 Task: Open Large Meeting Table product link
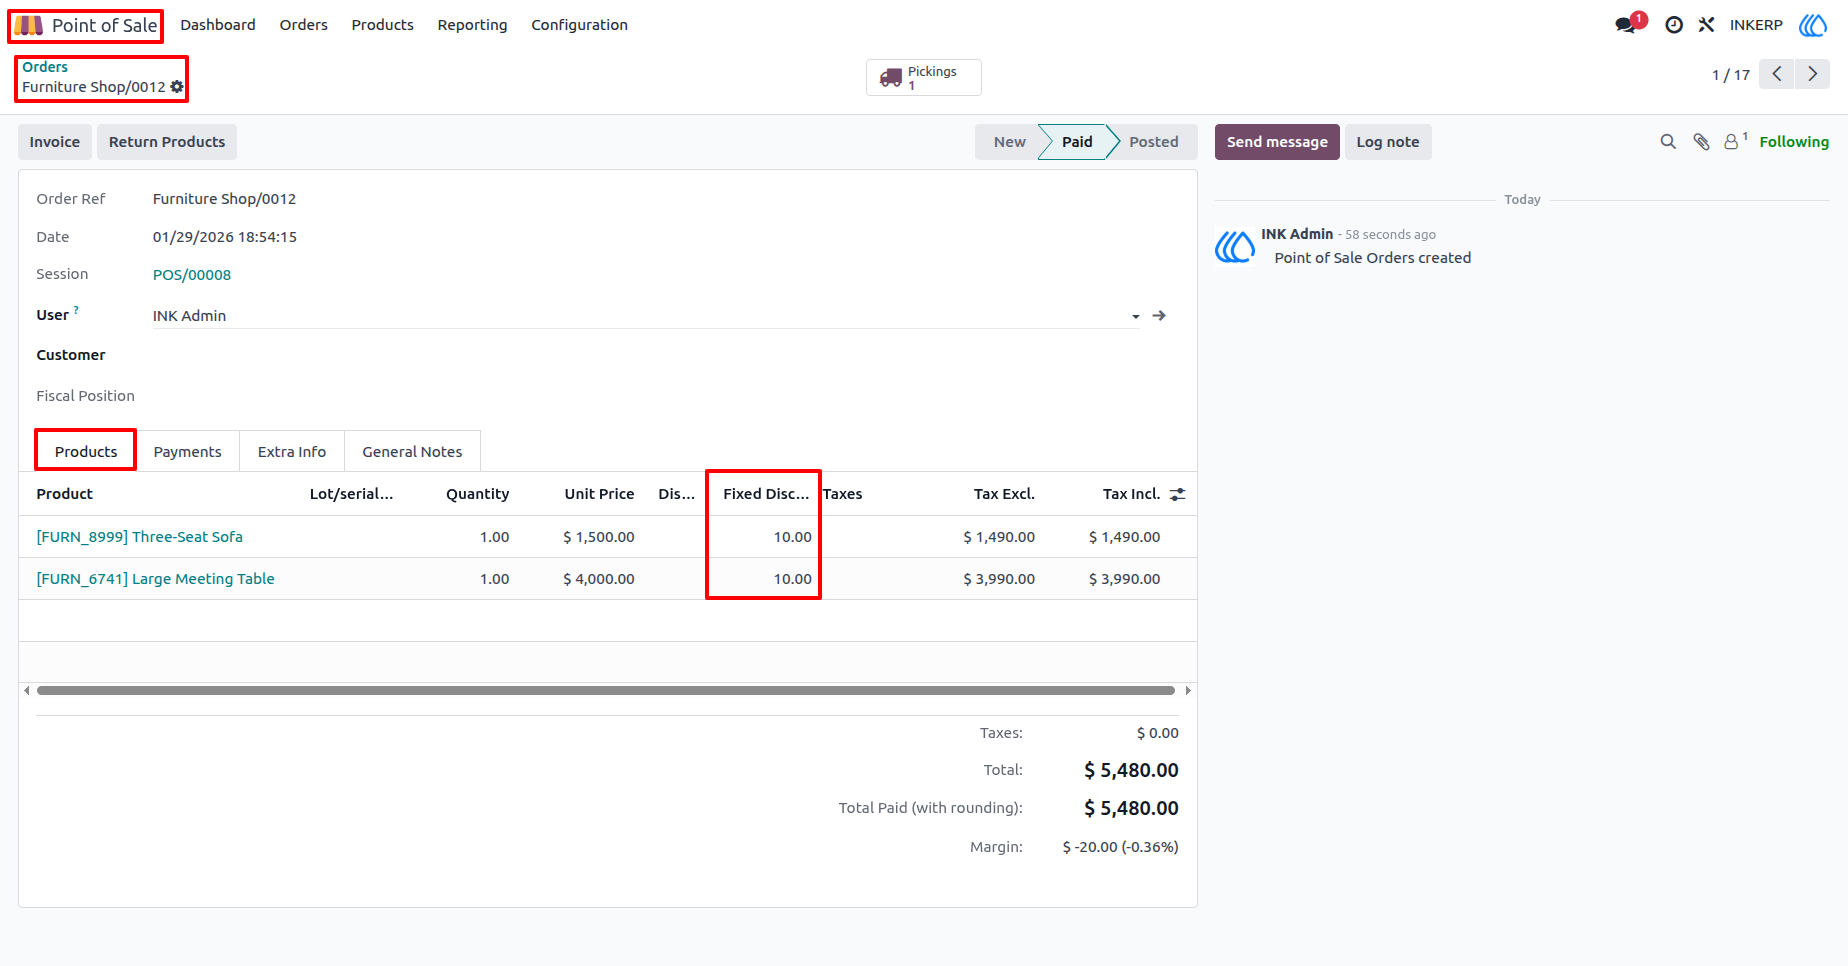click(x=155, y=579)
